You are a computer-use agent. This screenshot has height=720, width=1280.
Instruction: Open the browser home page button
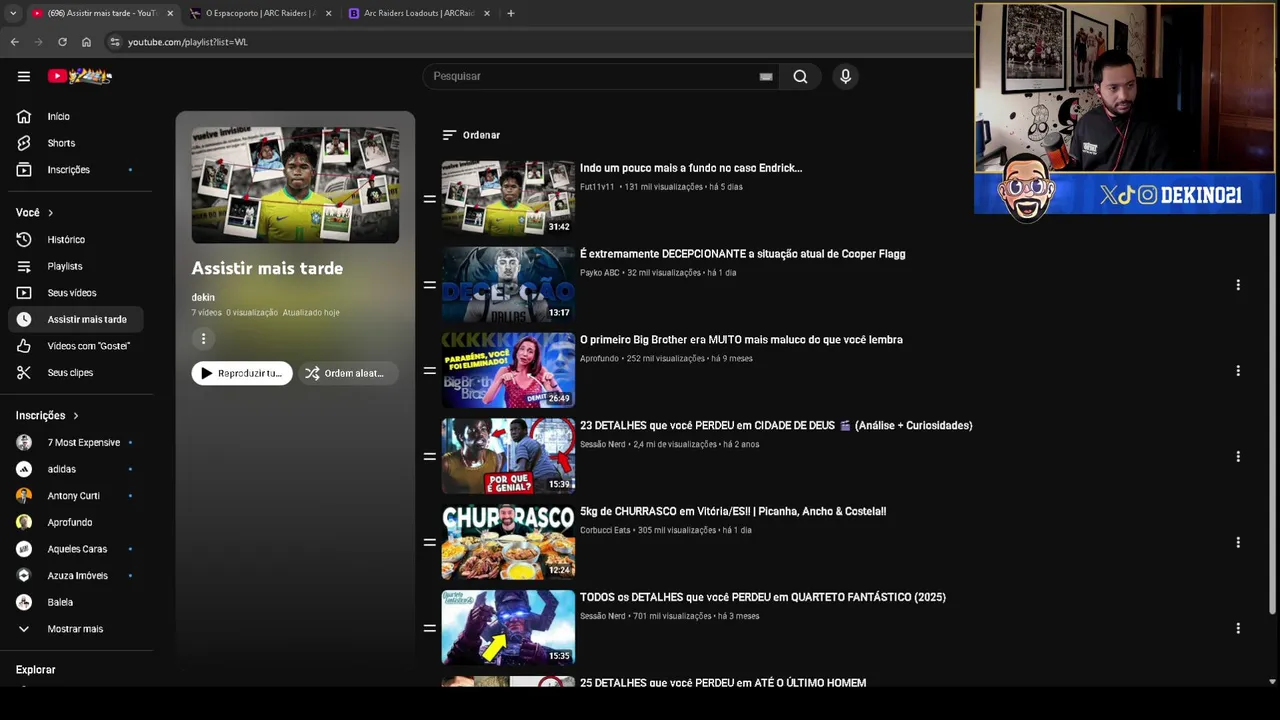point(86,42)
